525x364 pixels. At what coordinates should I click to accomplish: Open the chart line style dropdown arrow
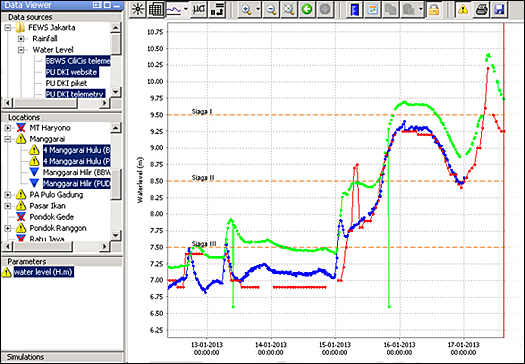pos(186,9)
